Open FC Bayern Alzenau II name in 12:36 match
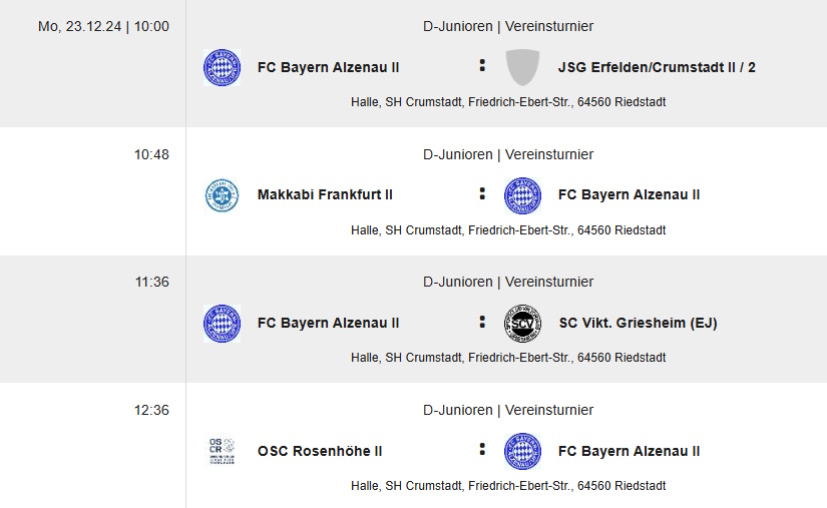The width and height of the screenshot is (827, 508). click(x=629, y=451)
